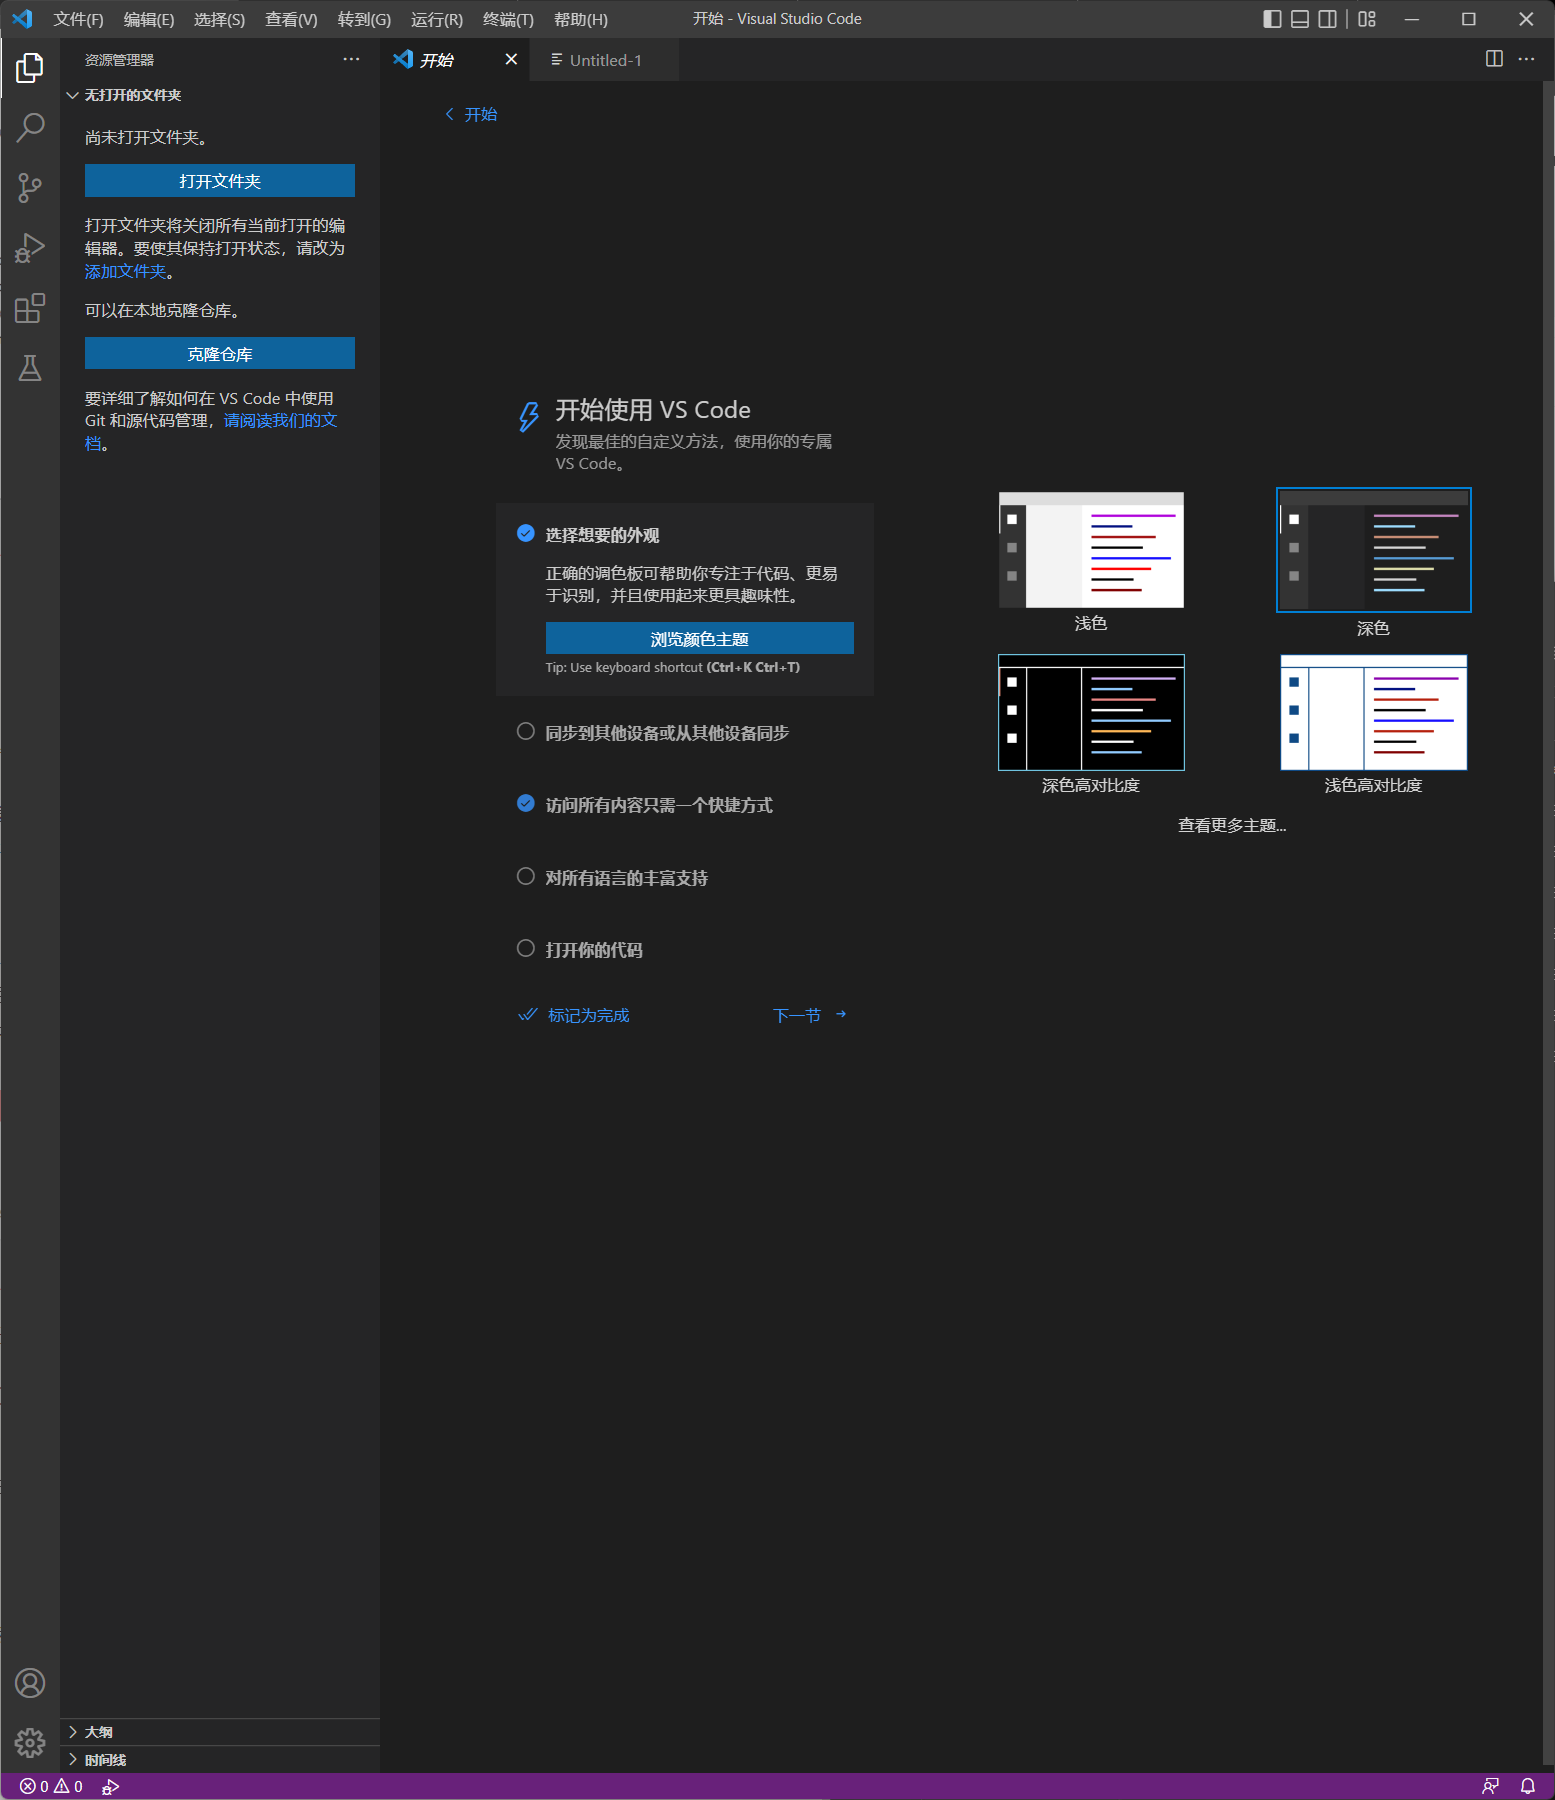Open the notifications bell icon
The height and width of the screenshot is (1800, 1555).
[x=1528, y=1786]
